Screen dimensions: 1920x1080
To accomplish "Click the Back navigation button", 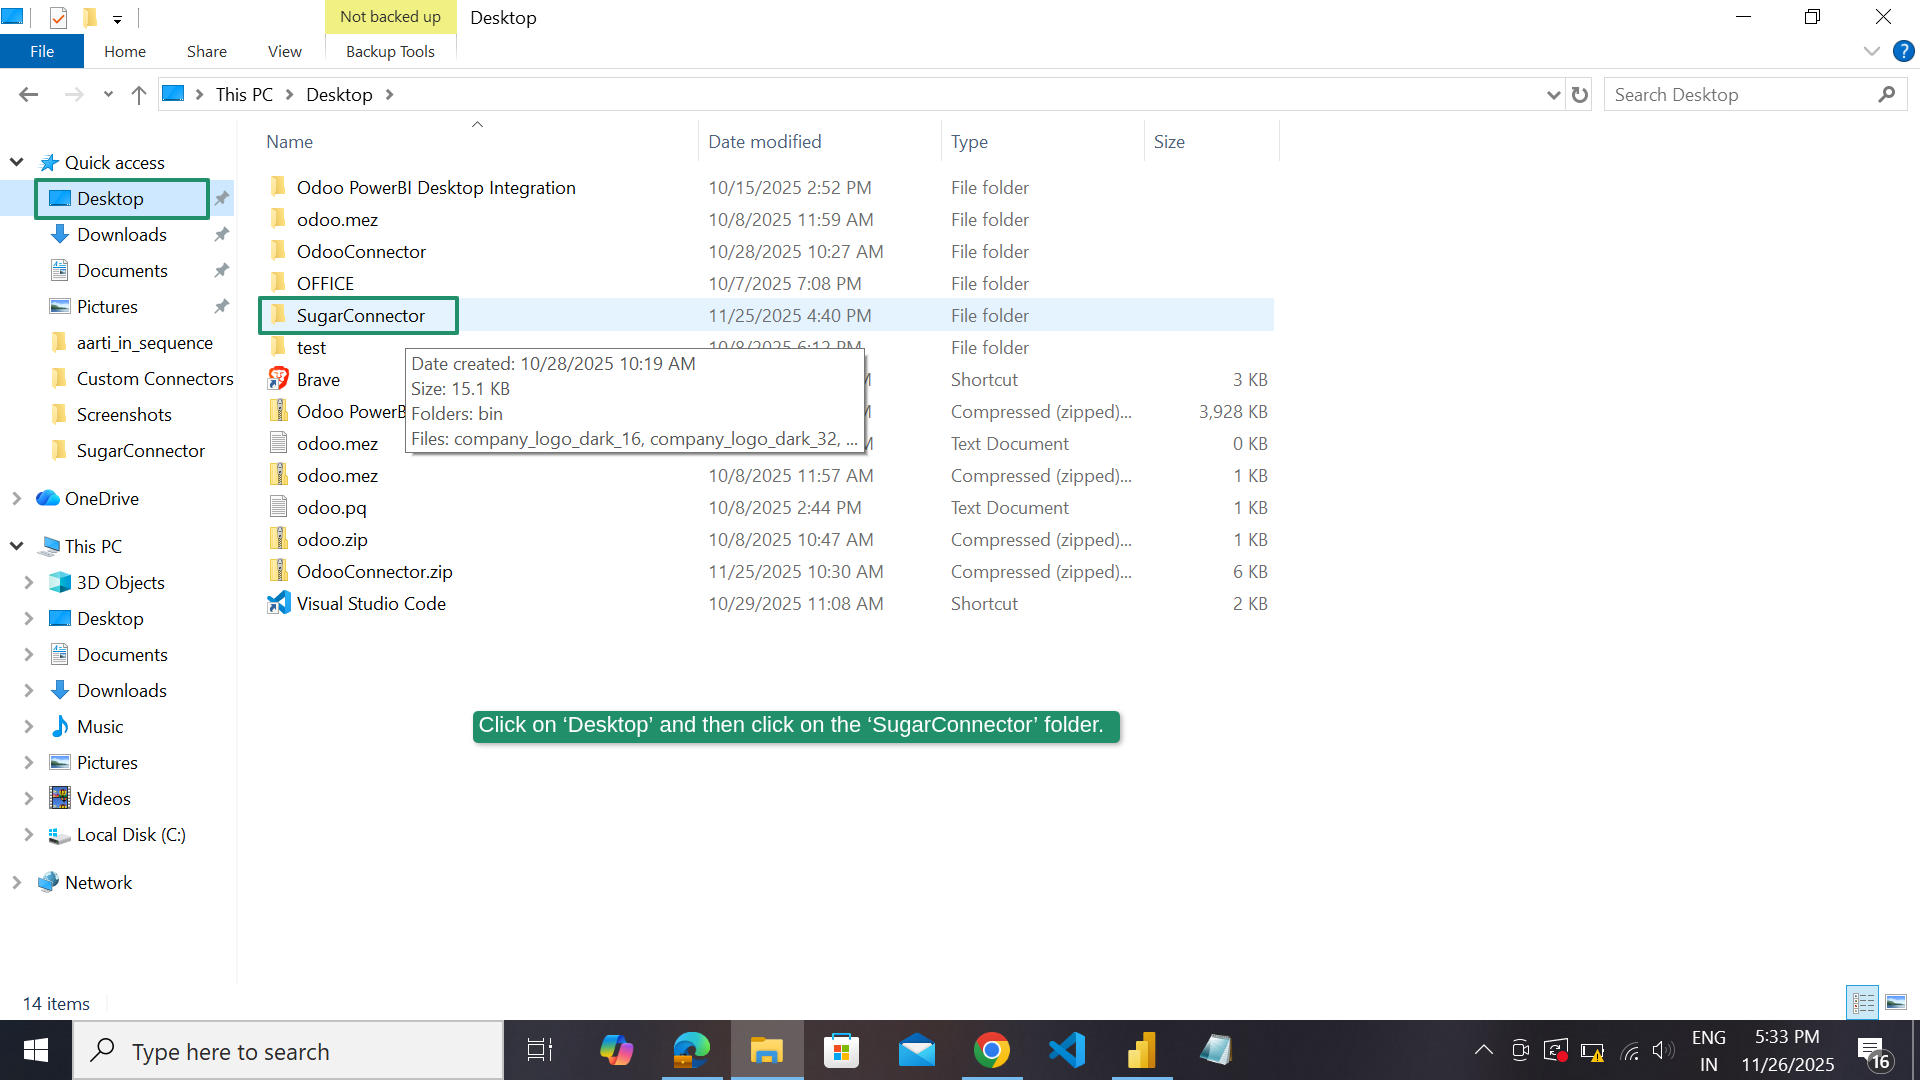I will 28,93.
